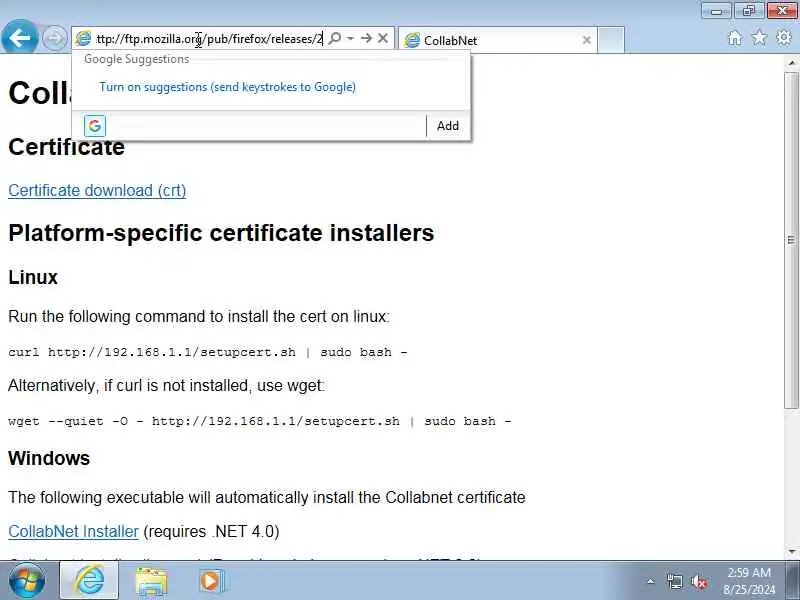Click in the URL address field
Screen dimensions: 800x600
click(209, 39)
